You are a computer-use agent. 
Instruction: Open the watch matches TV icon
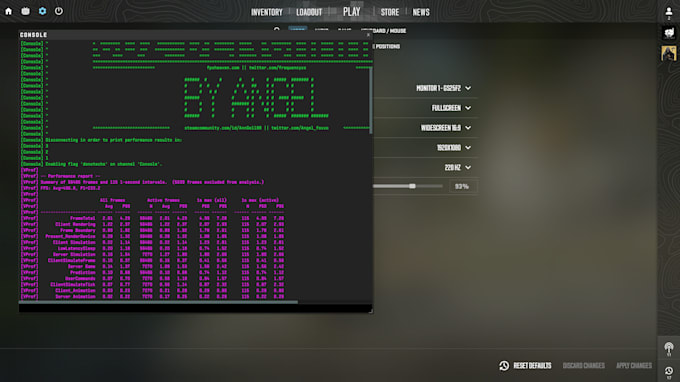tap(26, 11)
